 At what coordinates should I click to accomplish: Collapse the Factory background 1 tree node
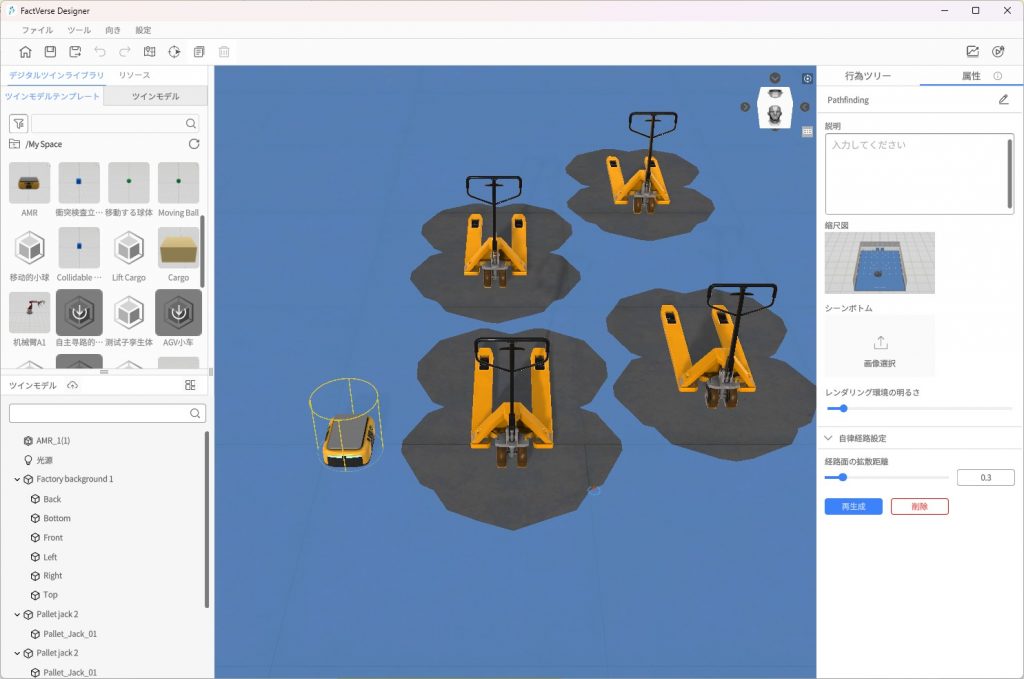pyautogui.click(x=17, y=480)
